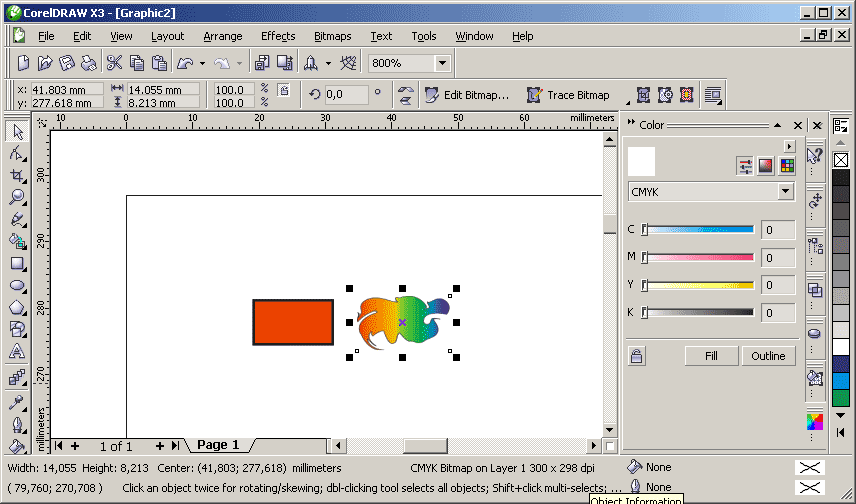Expand the palette with bottom arrow

click(x=841, y=432)
